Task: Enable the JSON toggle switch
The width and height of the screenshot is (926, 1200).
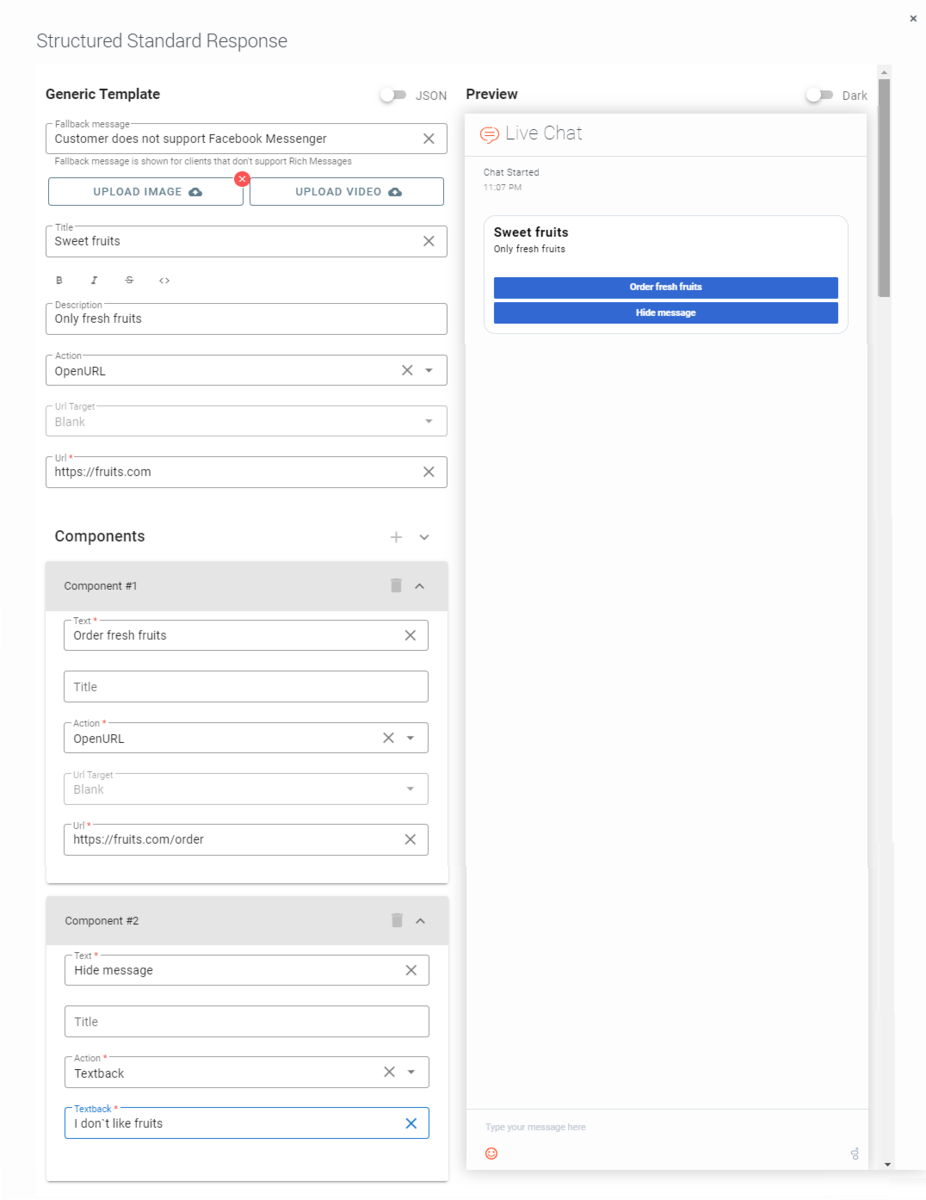Action: pos(393,95)
